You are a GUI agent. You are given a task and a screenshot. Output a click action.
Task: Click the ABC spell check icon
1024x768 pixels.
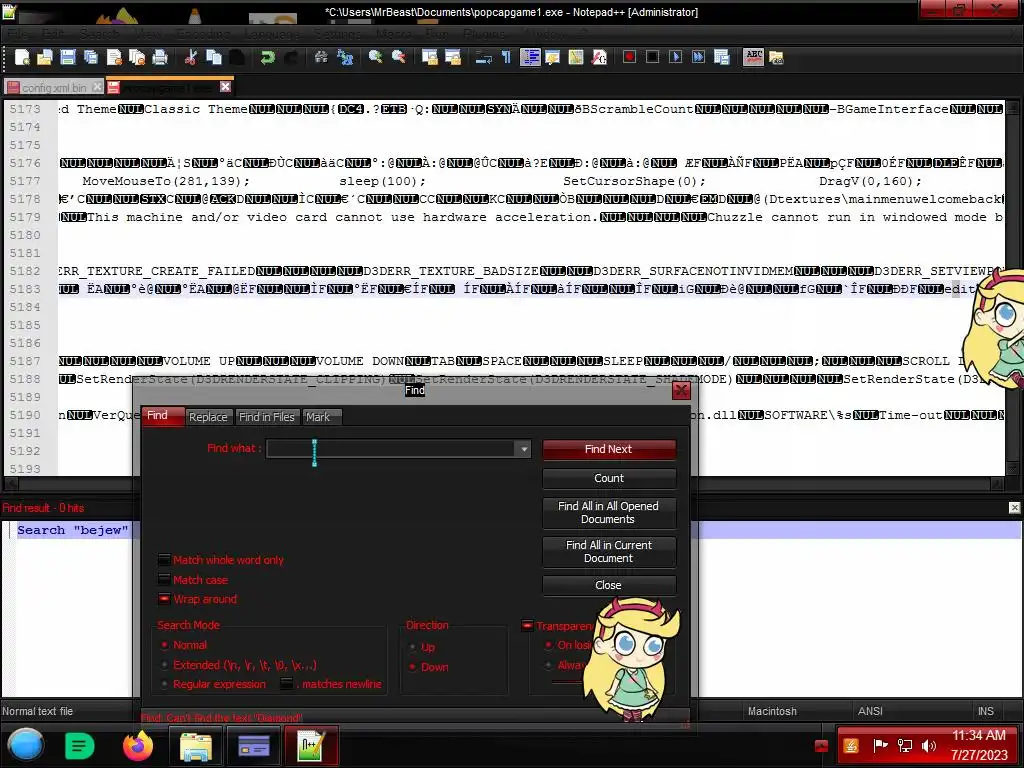pyautogui.click(x=753, y=57)
